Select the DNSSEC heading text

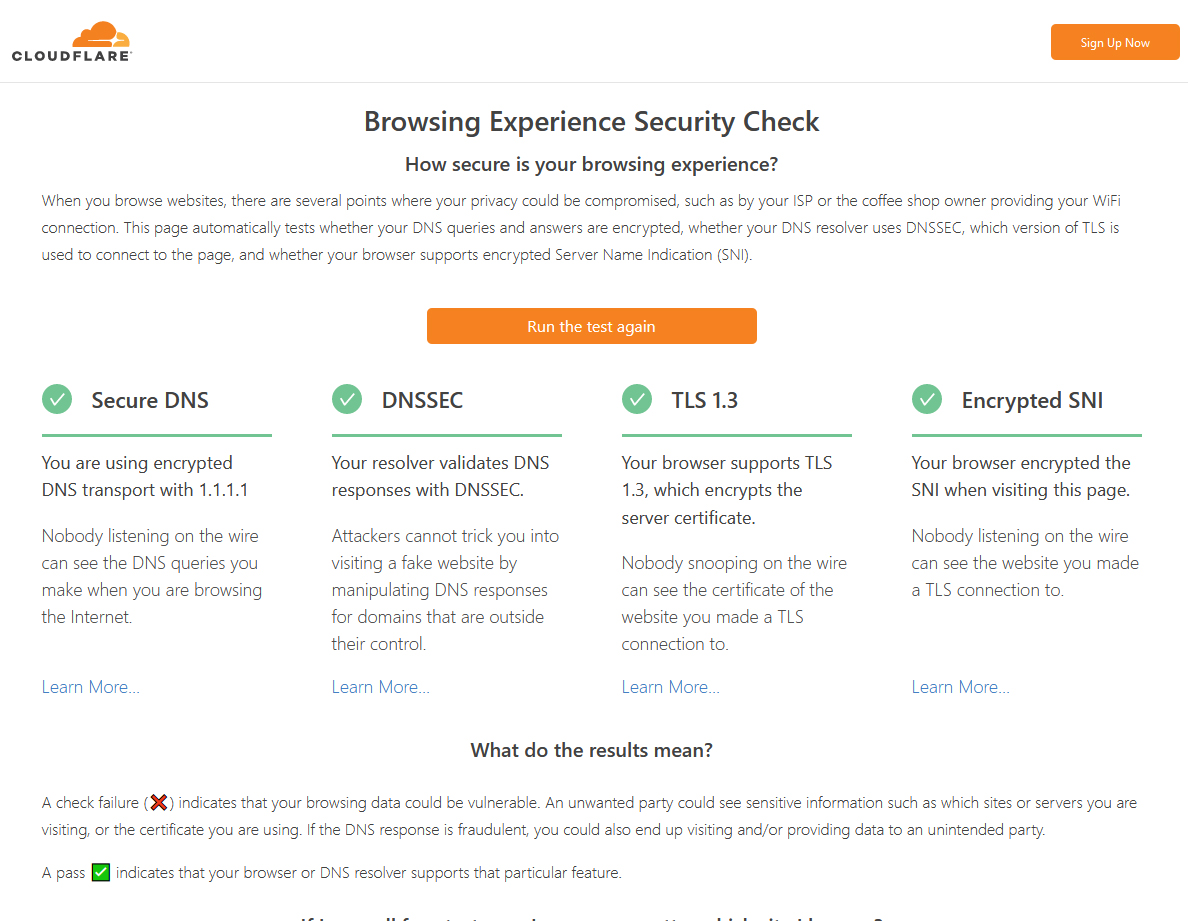[x=422, y=401]
